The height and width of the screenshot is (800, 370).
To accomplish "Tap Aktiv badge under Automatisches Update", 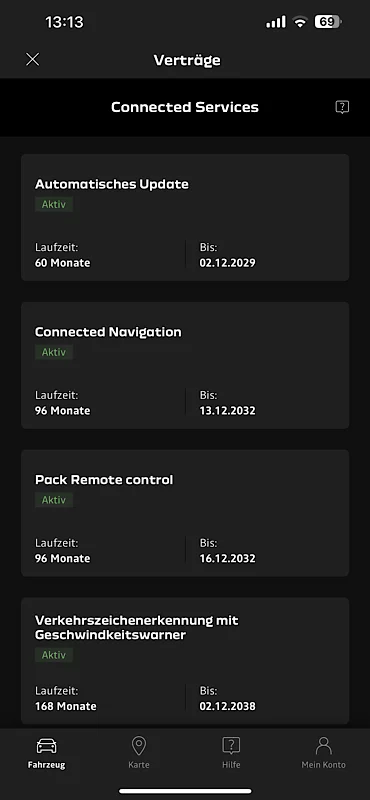I will tap(54, 205).
